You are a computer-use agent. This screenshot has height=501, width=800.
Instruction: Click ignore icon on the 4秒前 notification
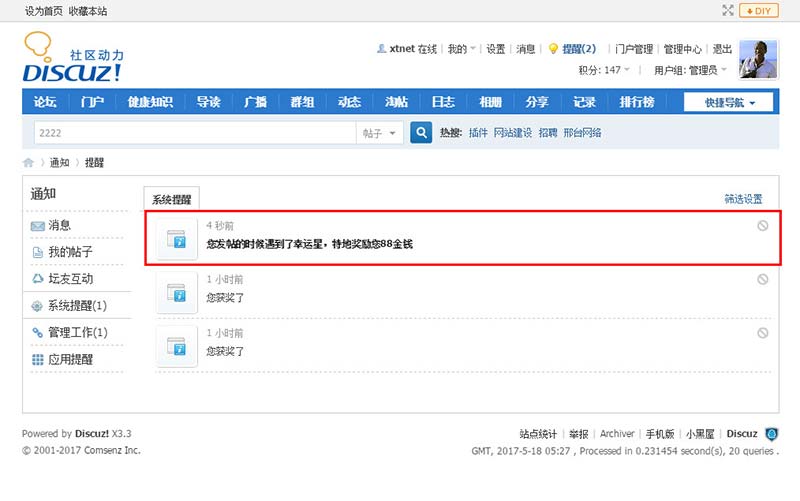[x=763, y=226]
